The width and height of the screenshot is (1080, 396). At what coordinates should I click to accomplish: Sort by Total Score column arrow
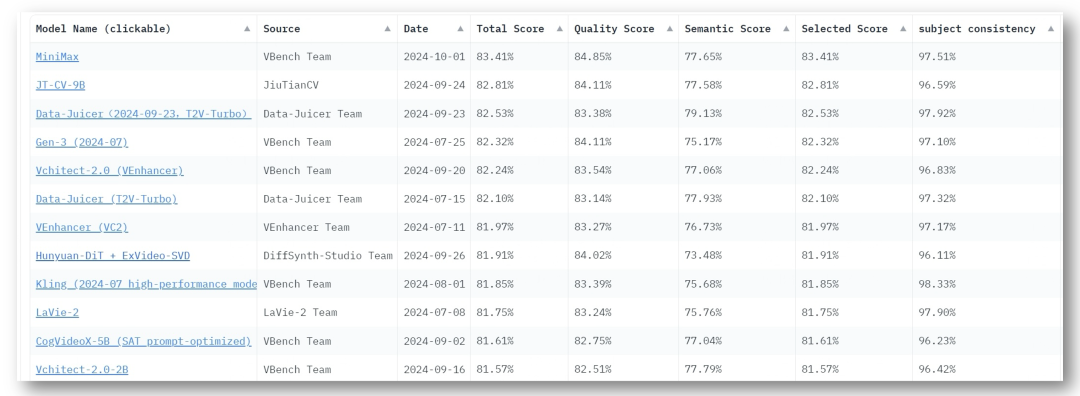point(559,29)
